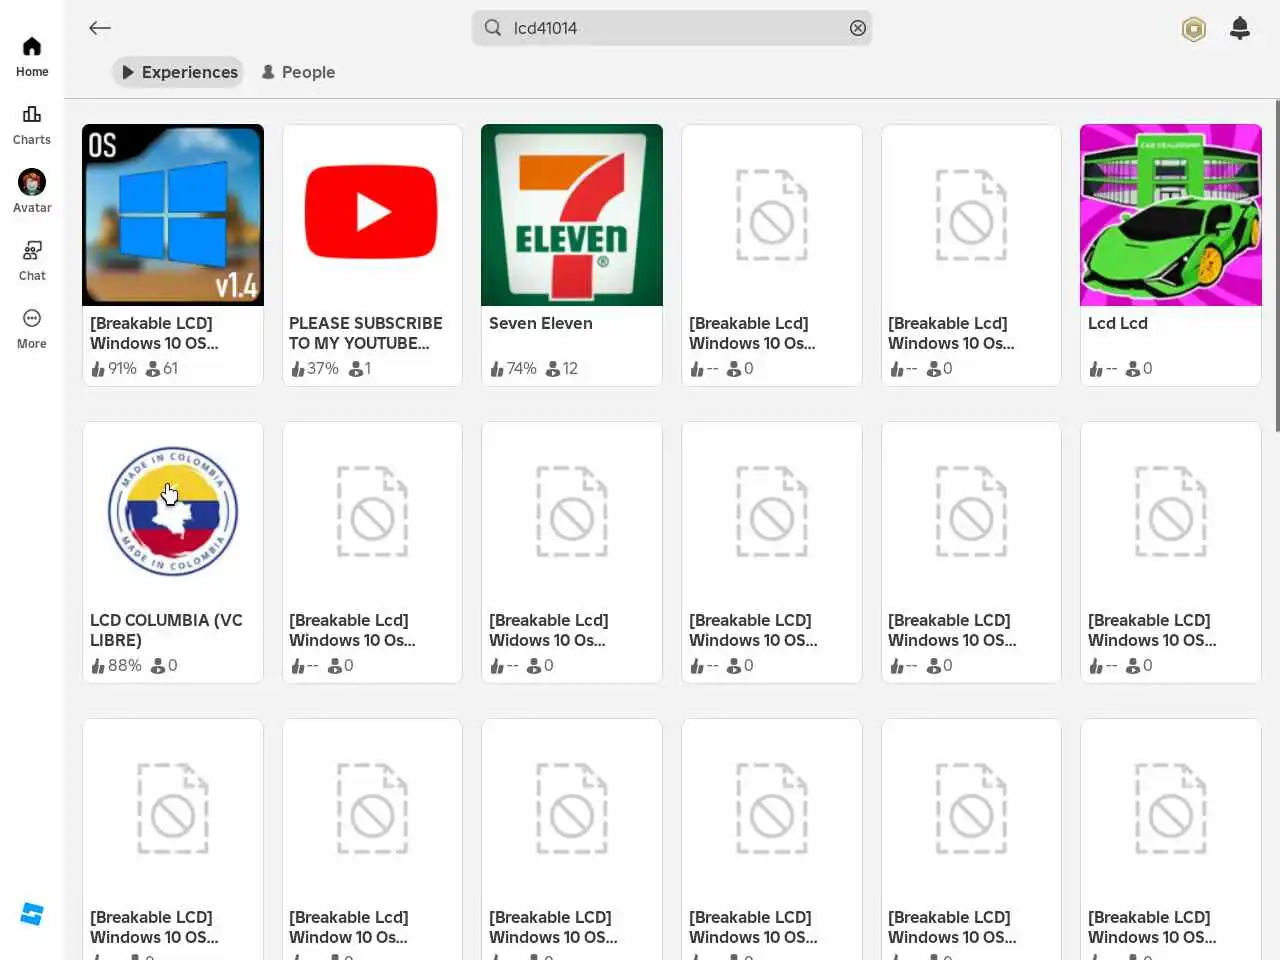
Task: Open Charts from the sidebar
Action: [x=32, y=125]
